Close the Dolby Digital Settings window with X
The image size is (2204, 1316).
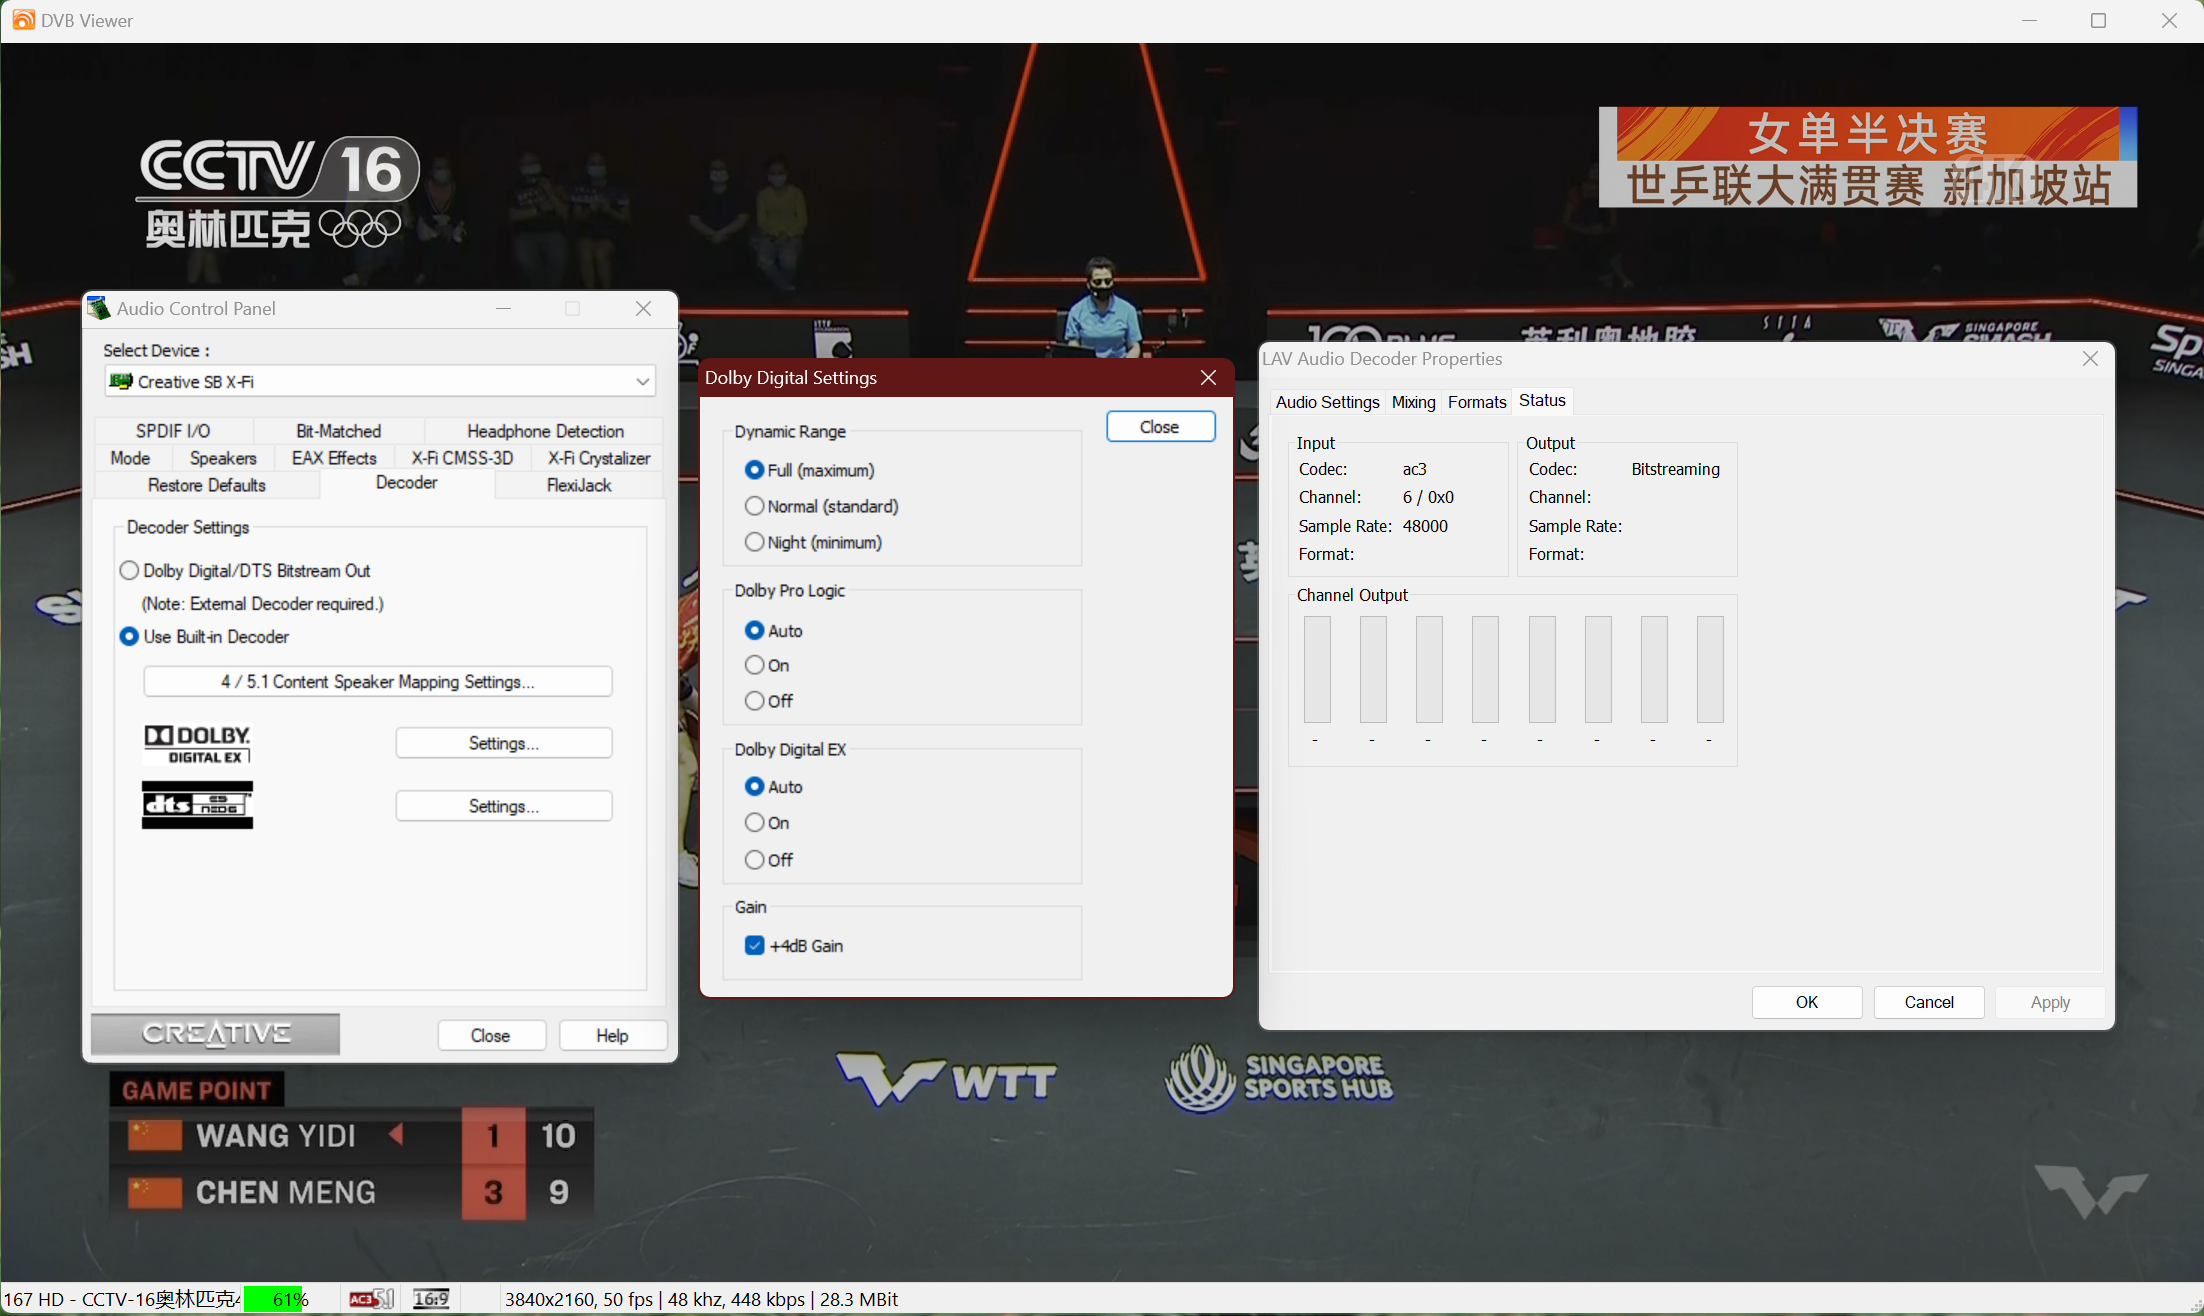pyautogui.click(x=1208, y=377)
